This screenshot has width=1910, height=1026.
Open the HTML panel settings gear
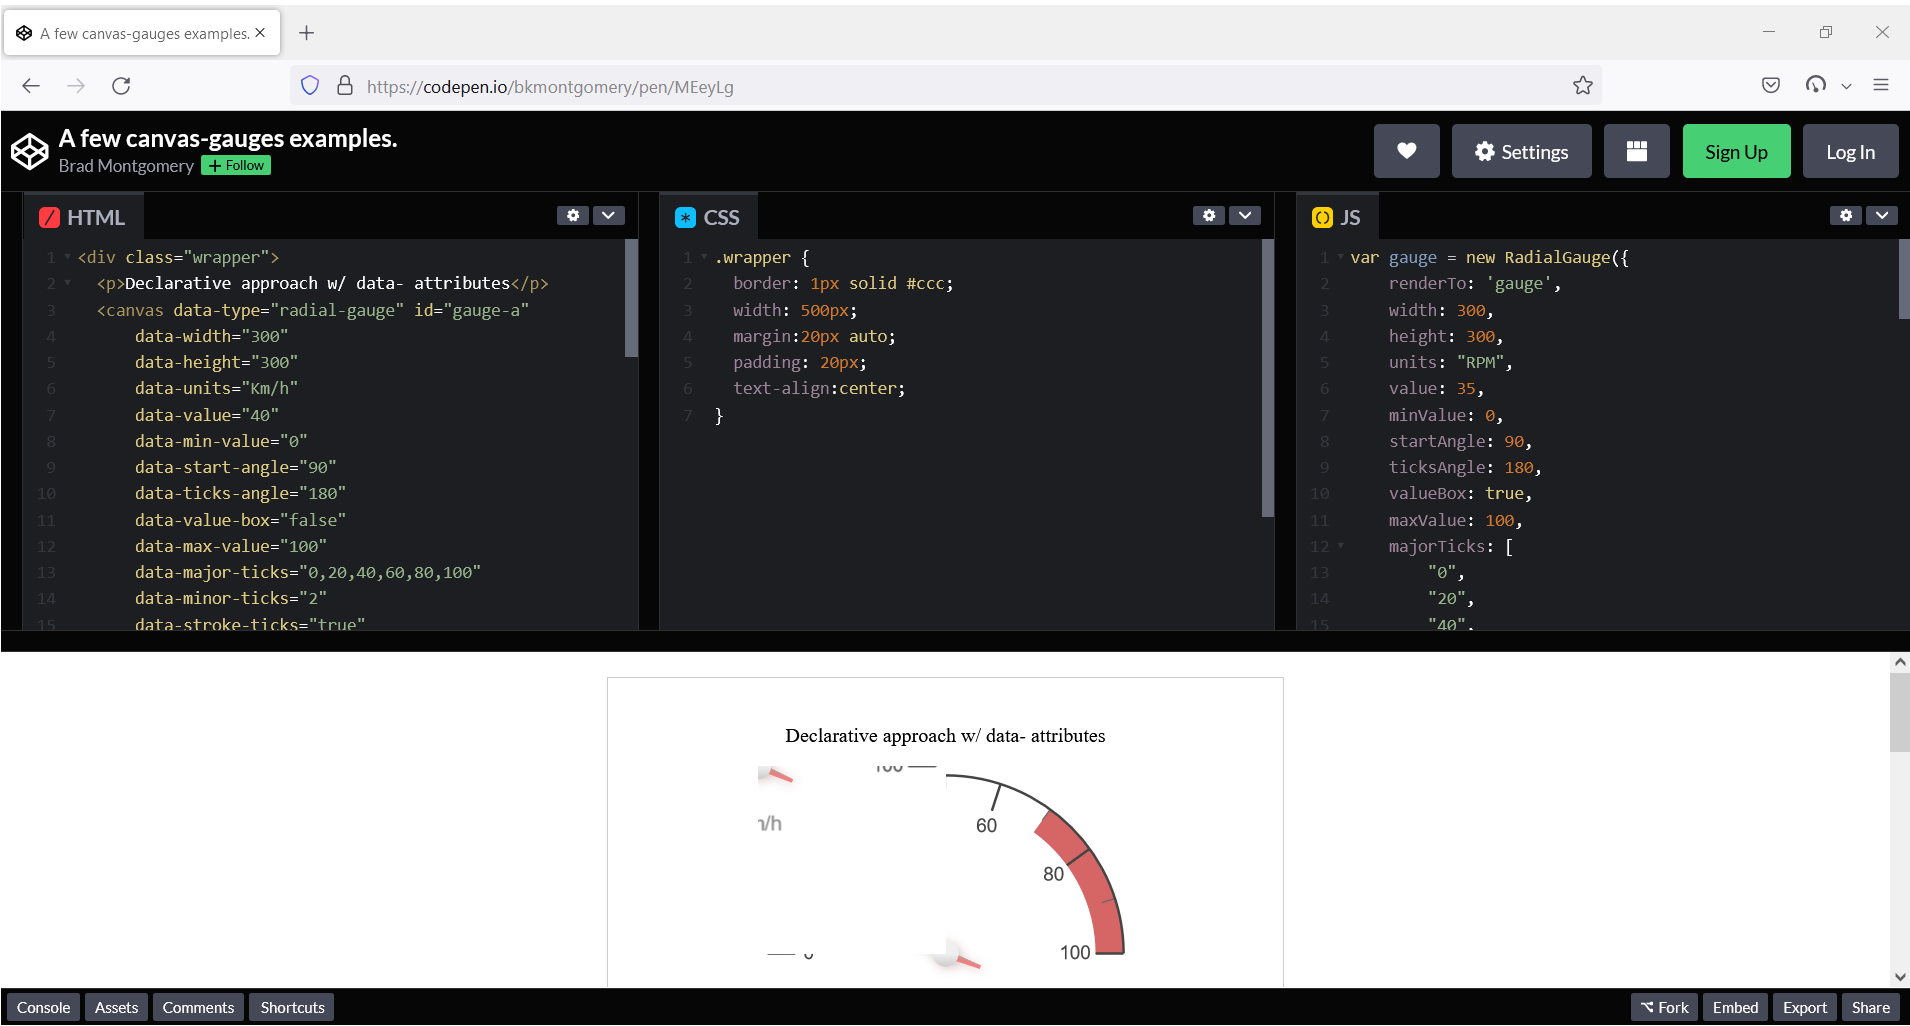pos(573,215)
